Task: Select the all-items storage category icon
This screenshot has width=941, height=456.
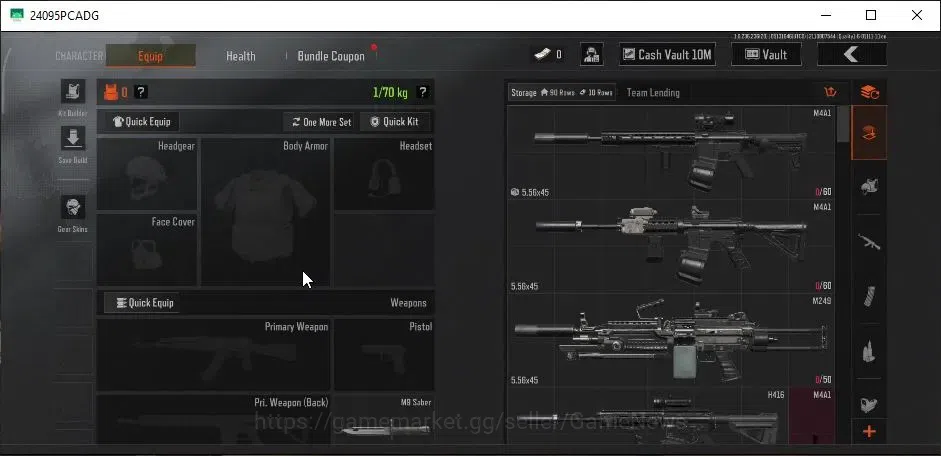Action: pos(870,133)
